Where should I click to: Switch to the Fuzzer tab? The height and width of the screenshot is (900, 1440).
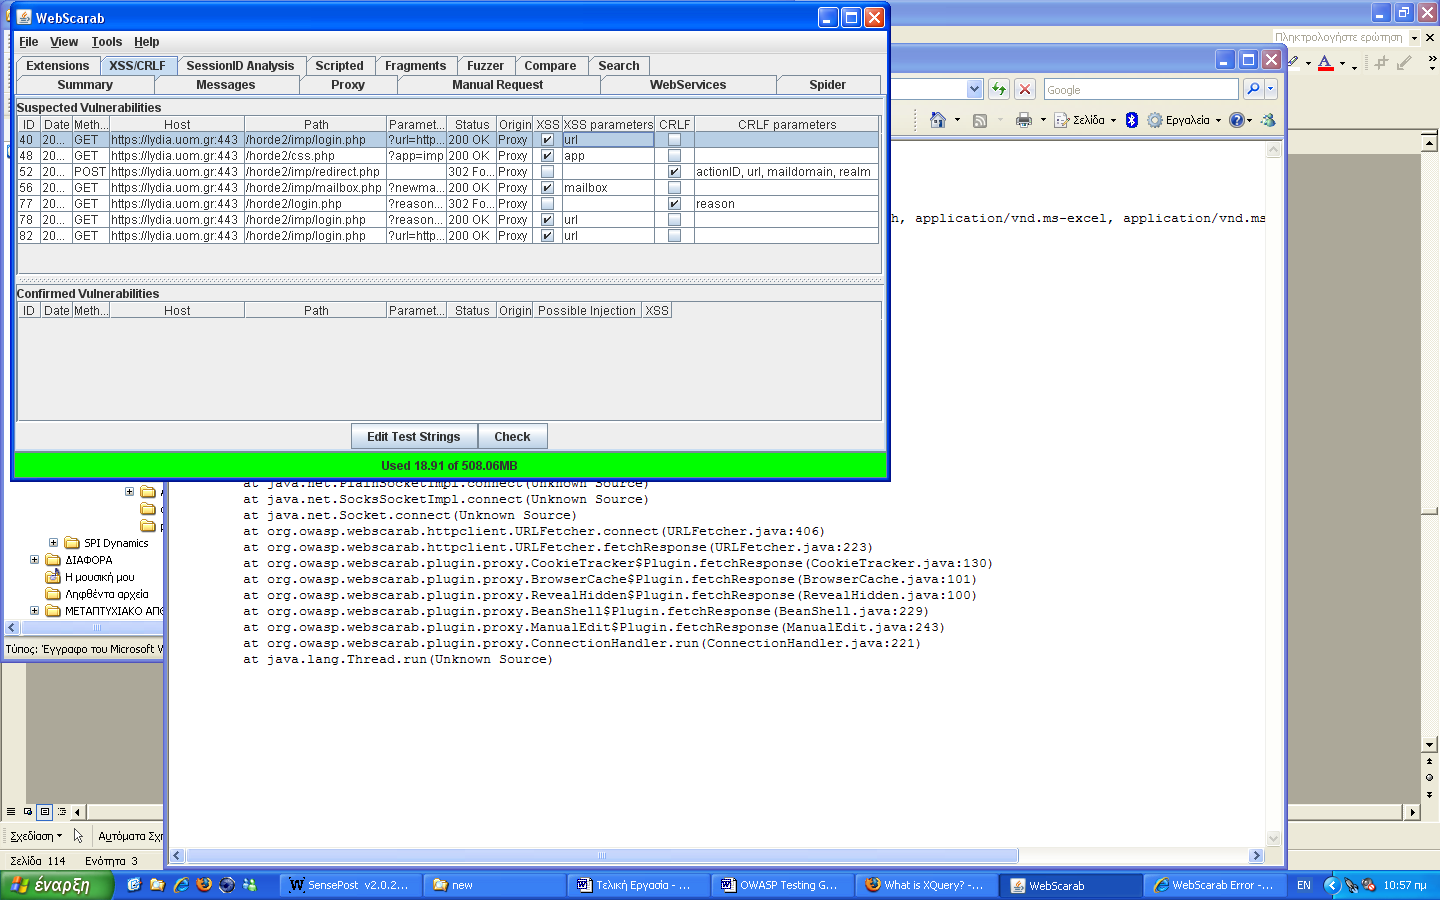click(x=485, y=66)
